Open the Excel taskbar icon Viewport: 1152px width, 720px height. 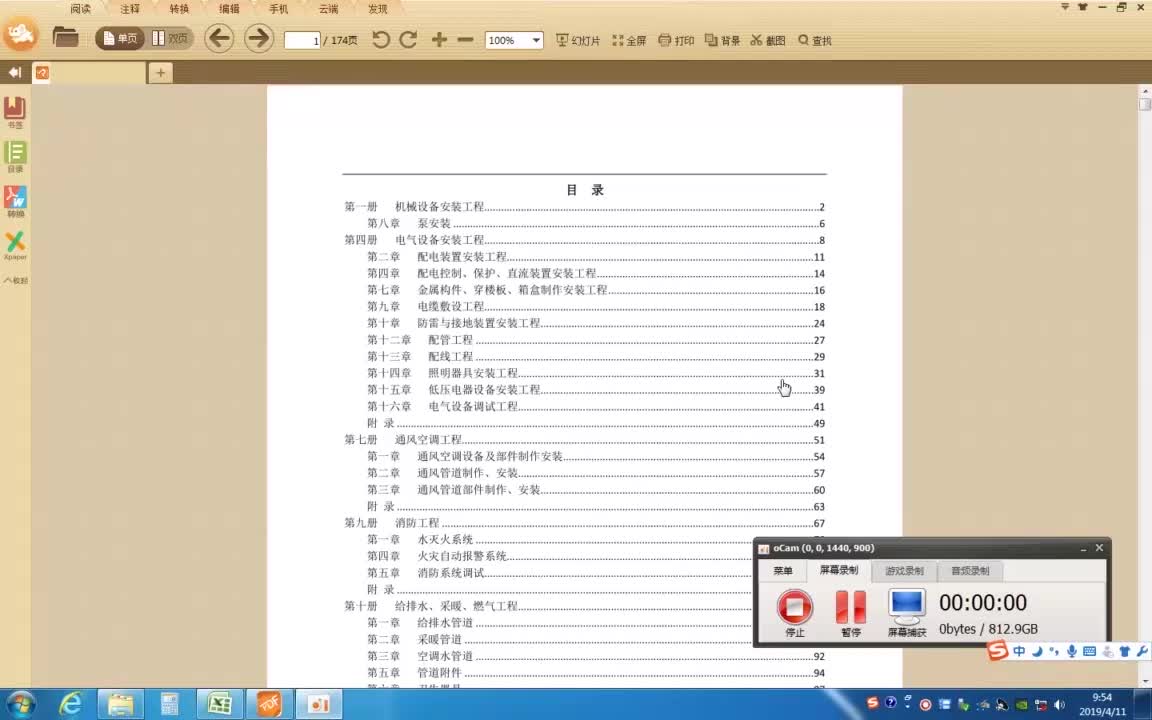point(219,705)
